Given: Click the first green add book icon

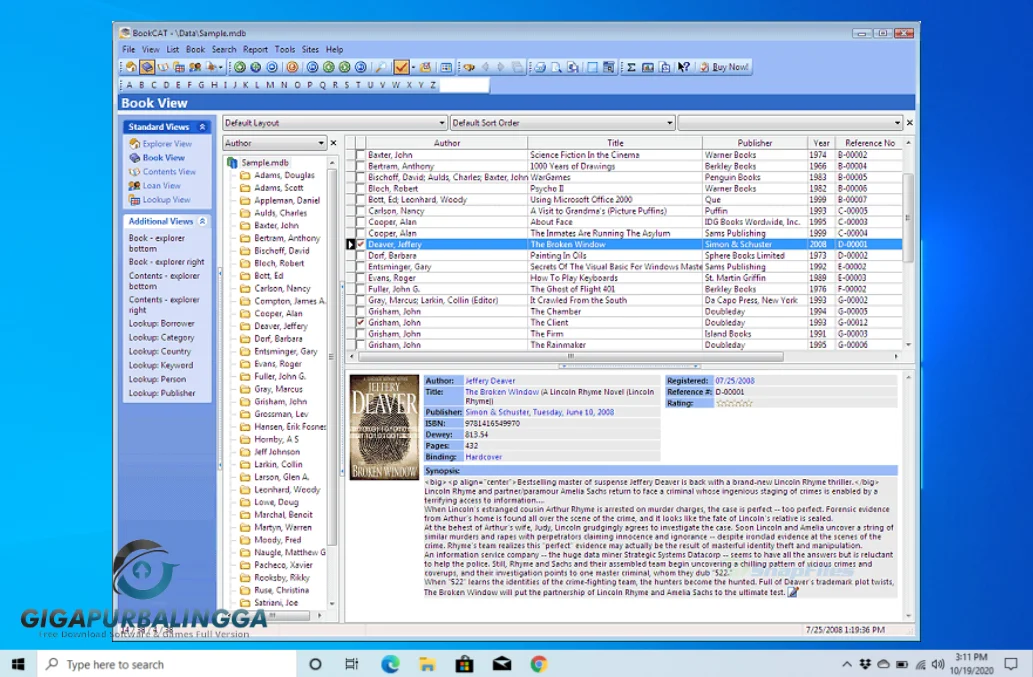Looking at the screenshot, I should [x=240, y=67].
